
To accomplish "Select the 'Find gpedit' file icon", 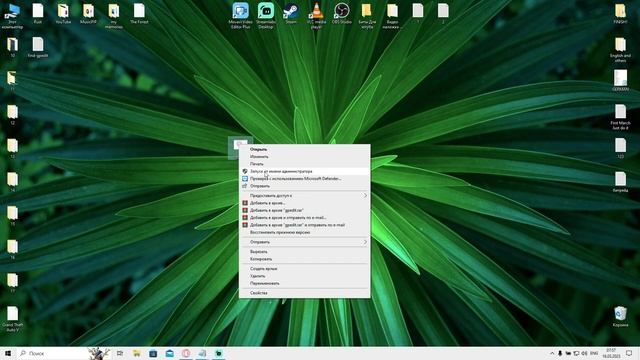I will [x=38, y=47].
